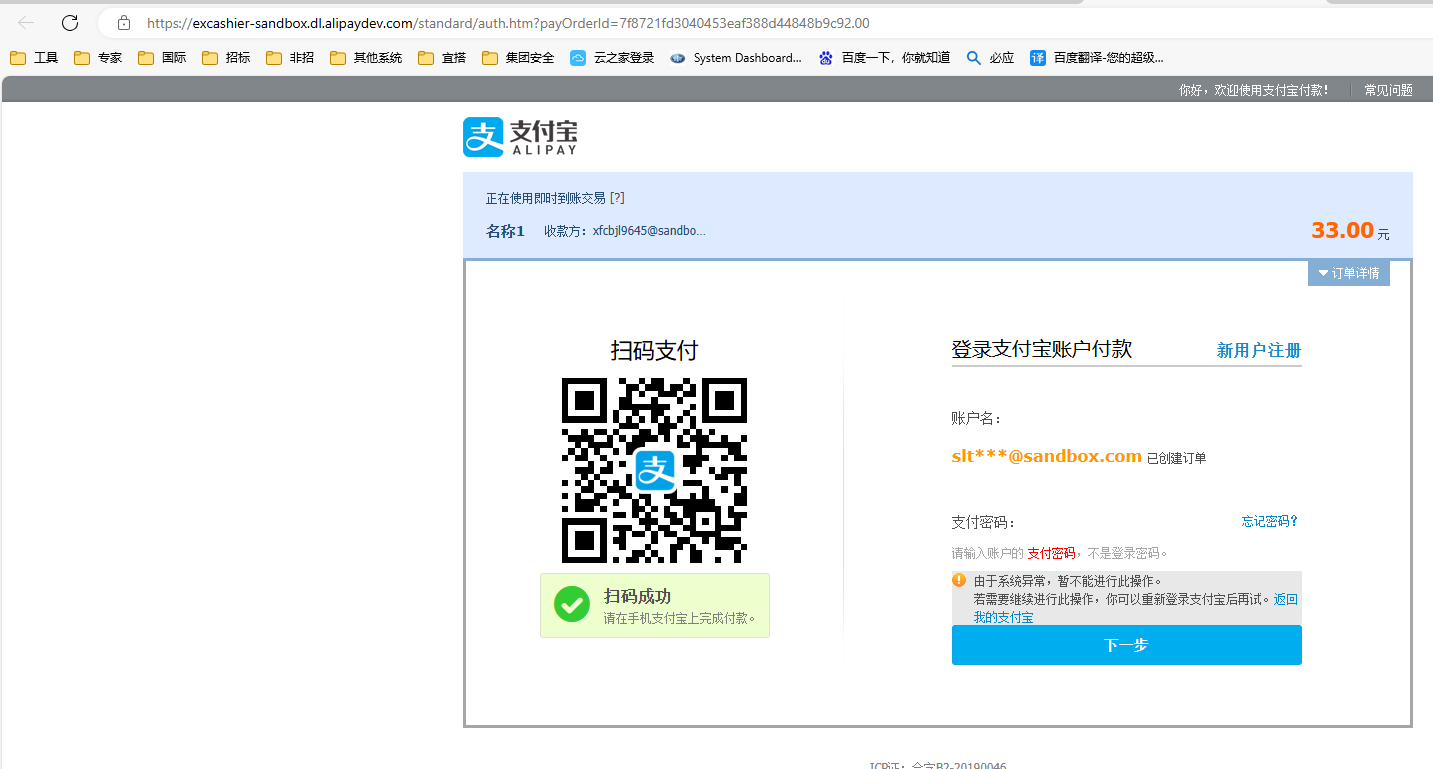The width and height of the screenshot is (1433, 769).
Task: Click the orange warning icon
Action: tap(959, 580)
